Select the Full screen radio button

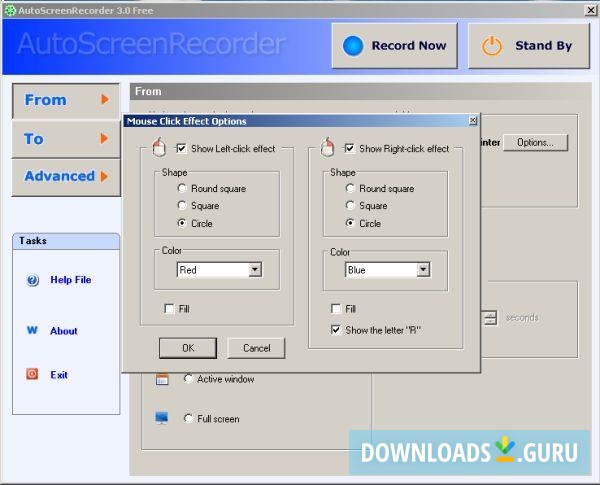[188, 418]
